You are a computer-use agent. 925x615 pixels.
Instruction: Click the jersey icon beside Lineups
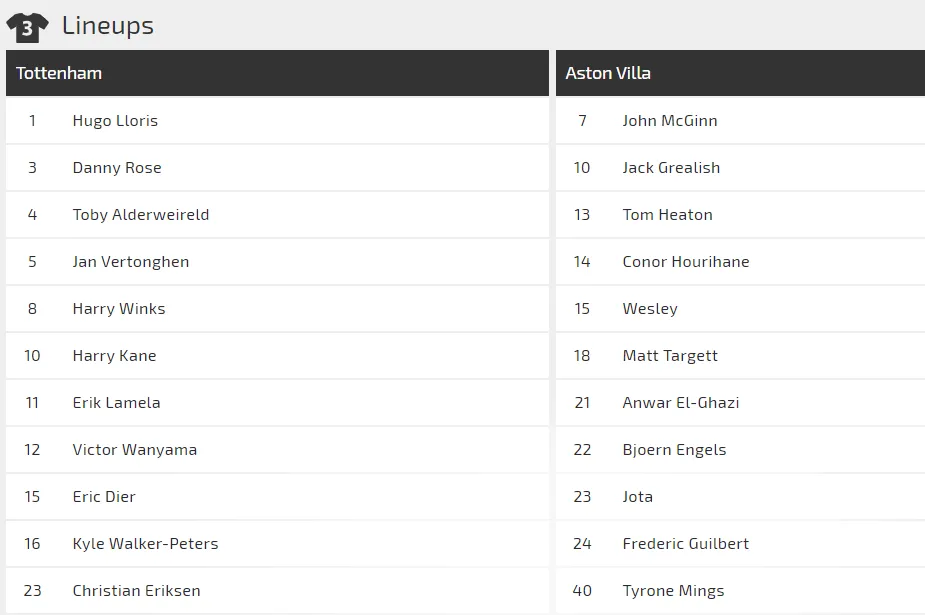[x=27, y=27]
